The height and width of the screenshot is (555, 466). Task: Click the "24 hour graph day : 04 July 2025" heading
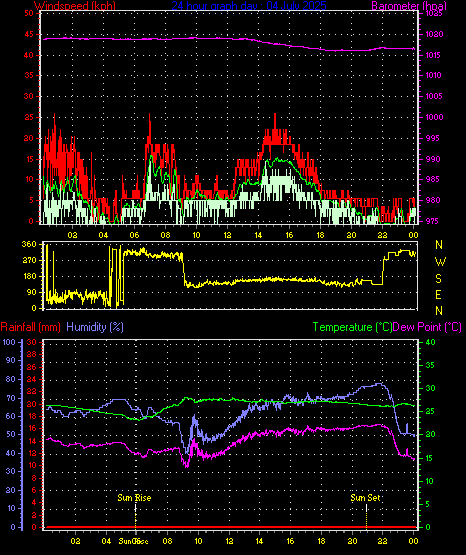(249, 5)
